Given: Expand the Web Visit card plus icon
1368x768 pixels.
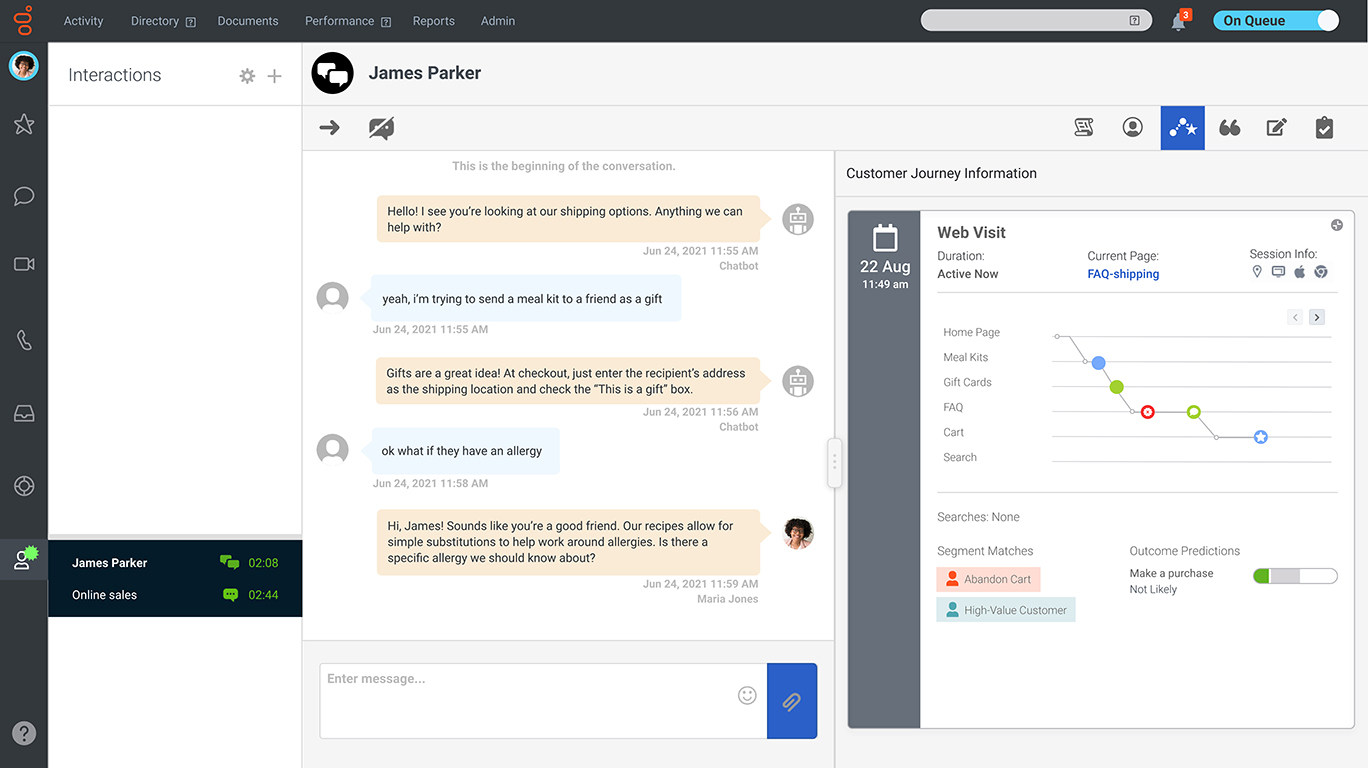Looking at the screenshot, I should [x=1336, y=225].
